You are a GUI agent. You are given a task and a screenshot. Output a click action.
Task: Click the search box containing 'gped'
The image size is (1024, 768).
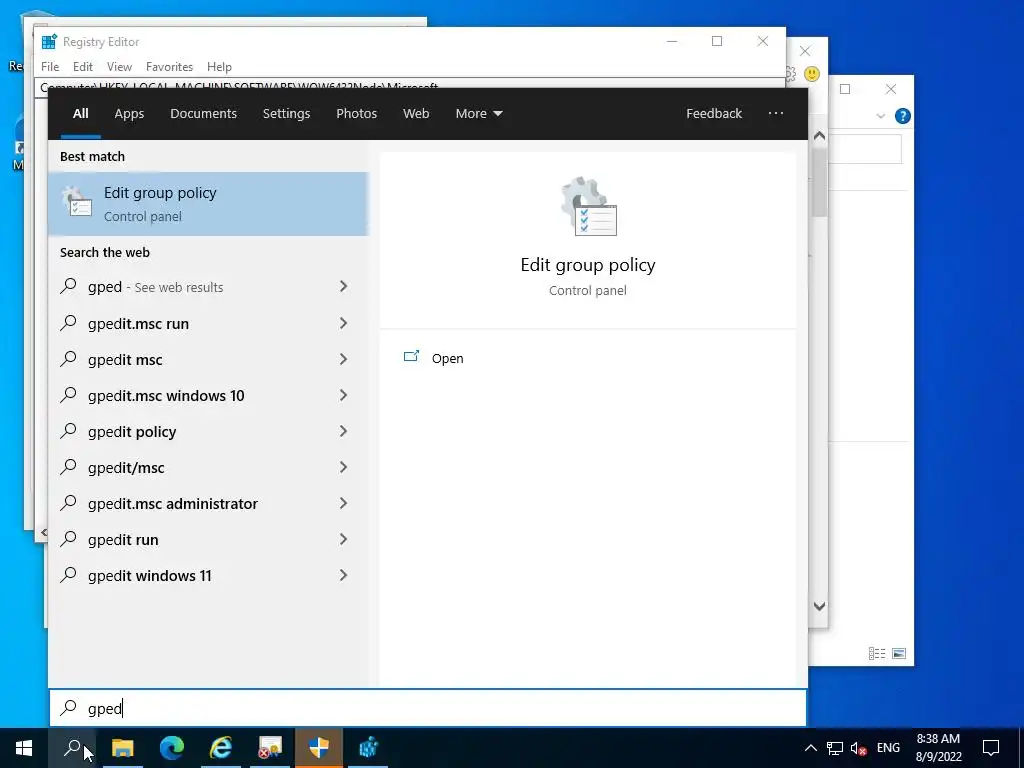point(428,708)
